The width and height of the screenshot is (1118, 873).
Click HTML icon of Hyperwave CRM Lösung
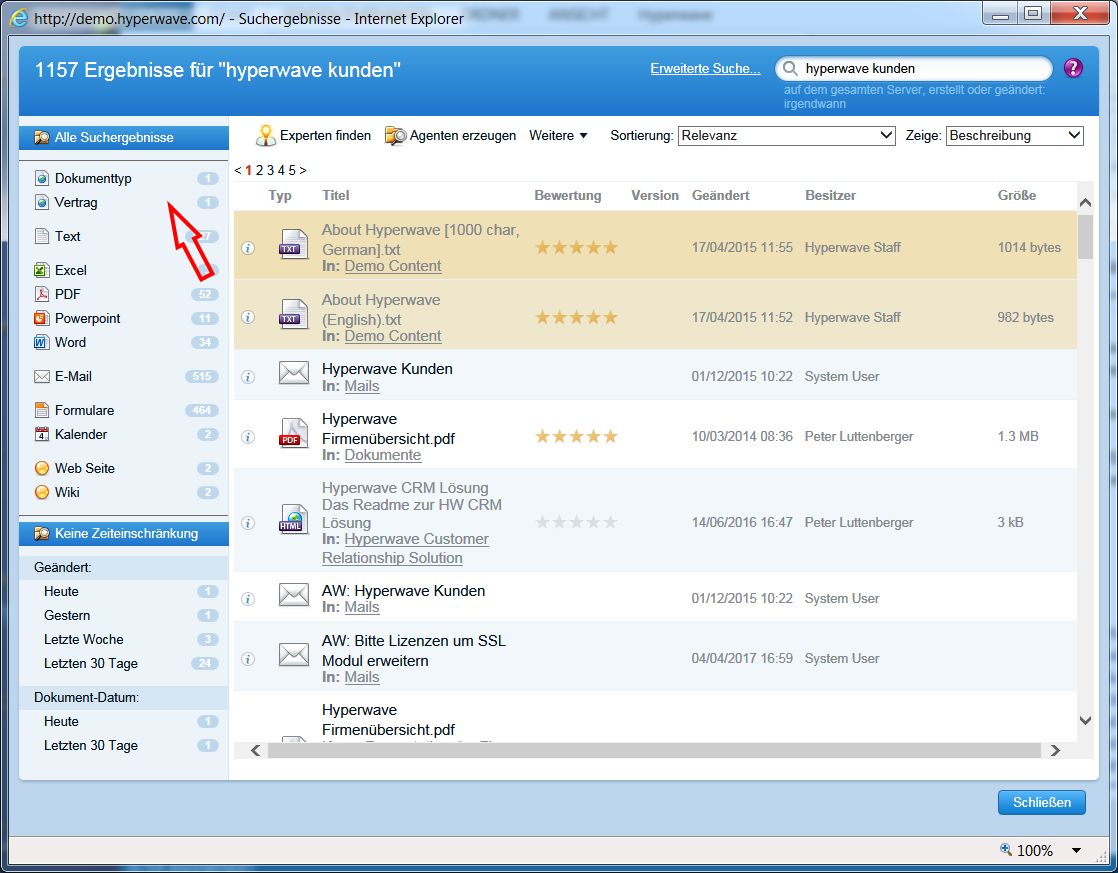click(293, 519)
